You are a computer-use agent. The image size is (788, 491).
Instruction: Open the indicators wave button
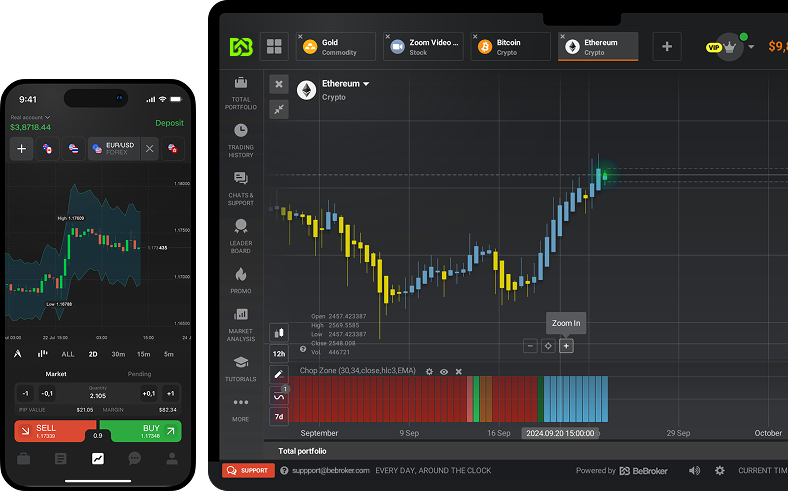click(x=279, y=396)
